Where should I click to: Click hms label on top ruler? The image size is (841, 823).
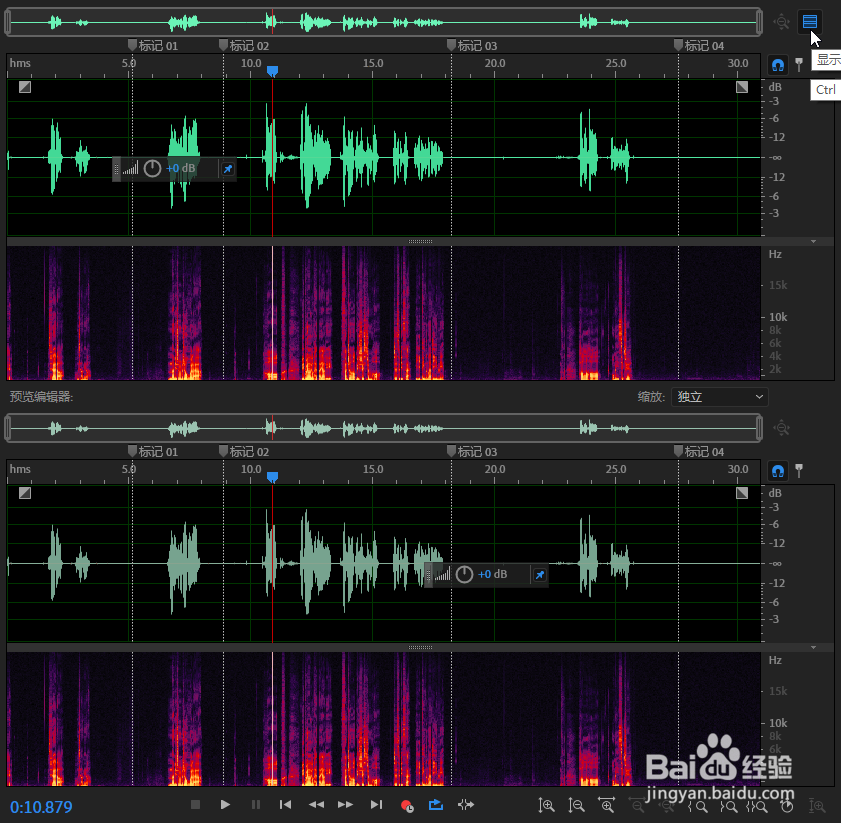pyautogui.click(x=20, y=63)
